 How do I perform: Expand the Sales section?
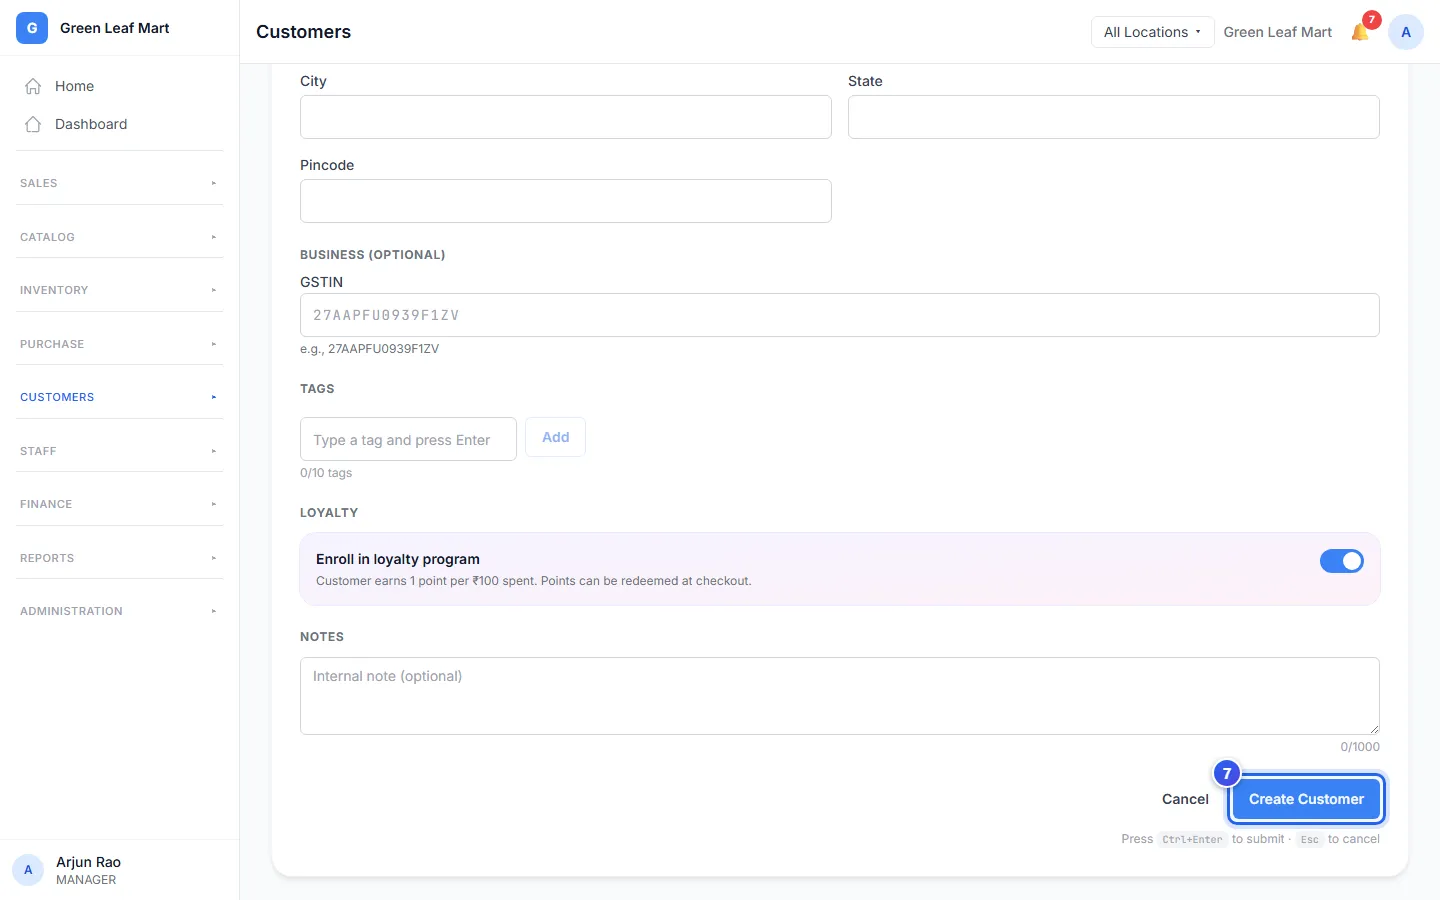(120, 183)
